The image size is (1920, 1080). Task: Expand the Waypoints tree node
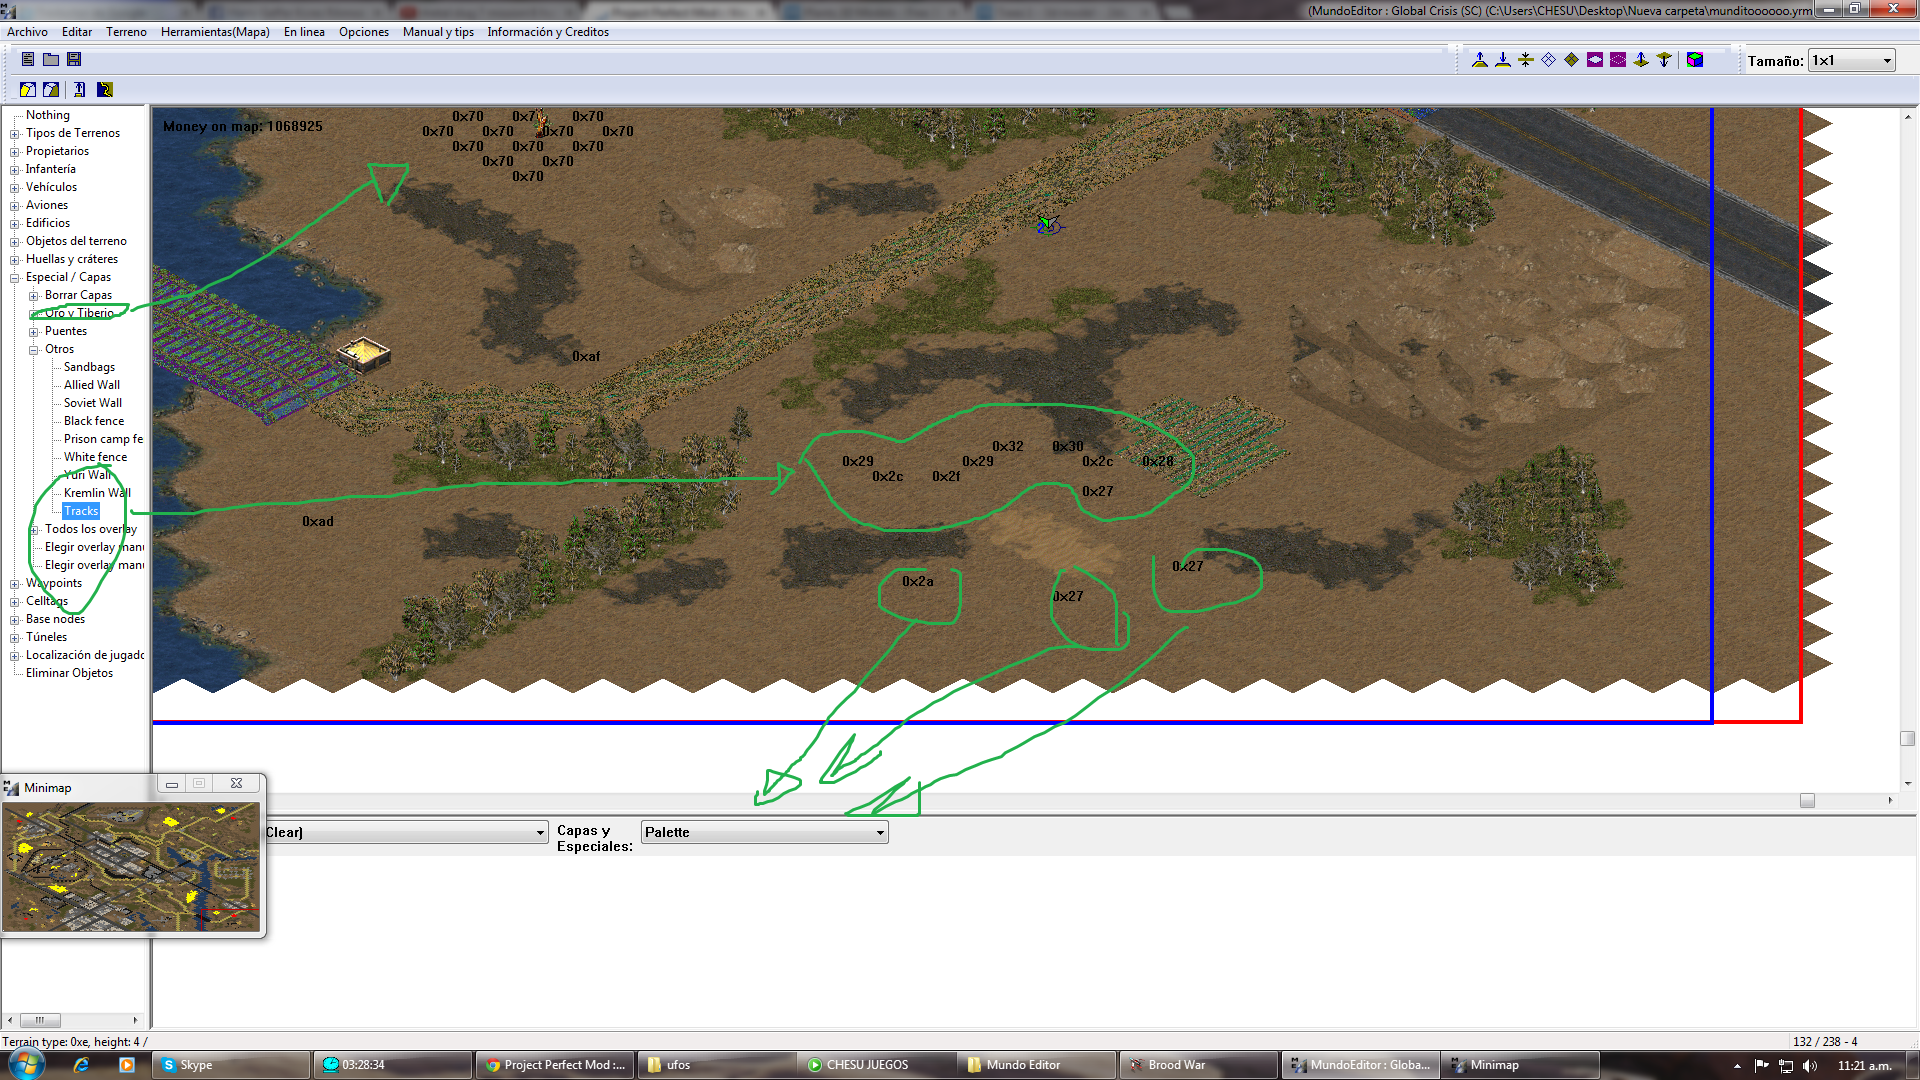(12, 583)
